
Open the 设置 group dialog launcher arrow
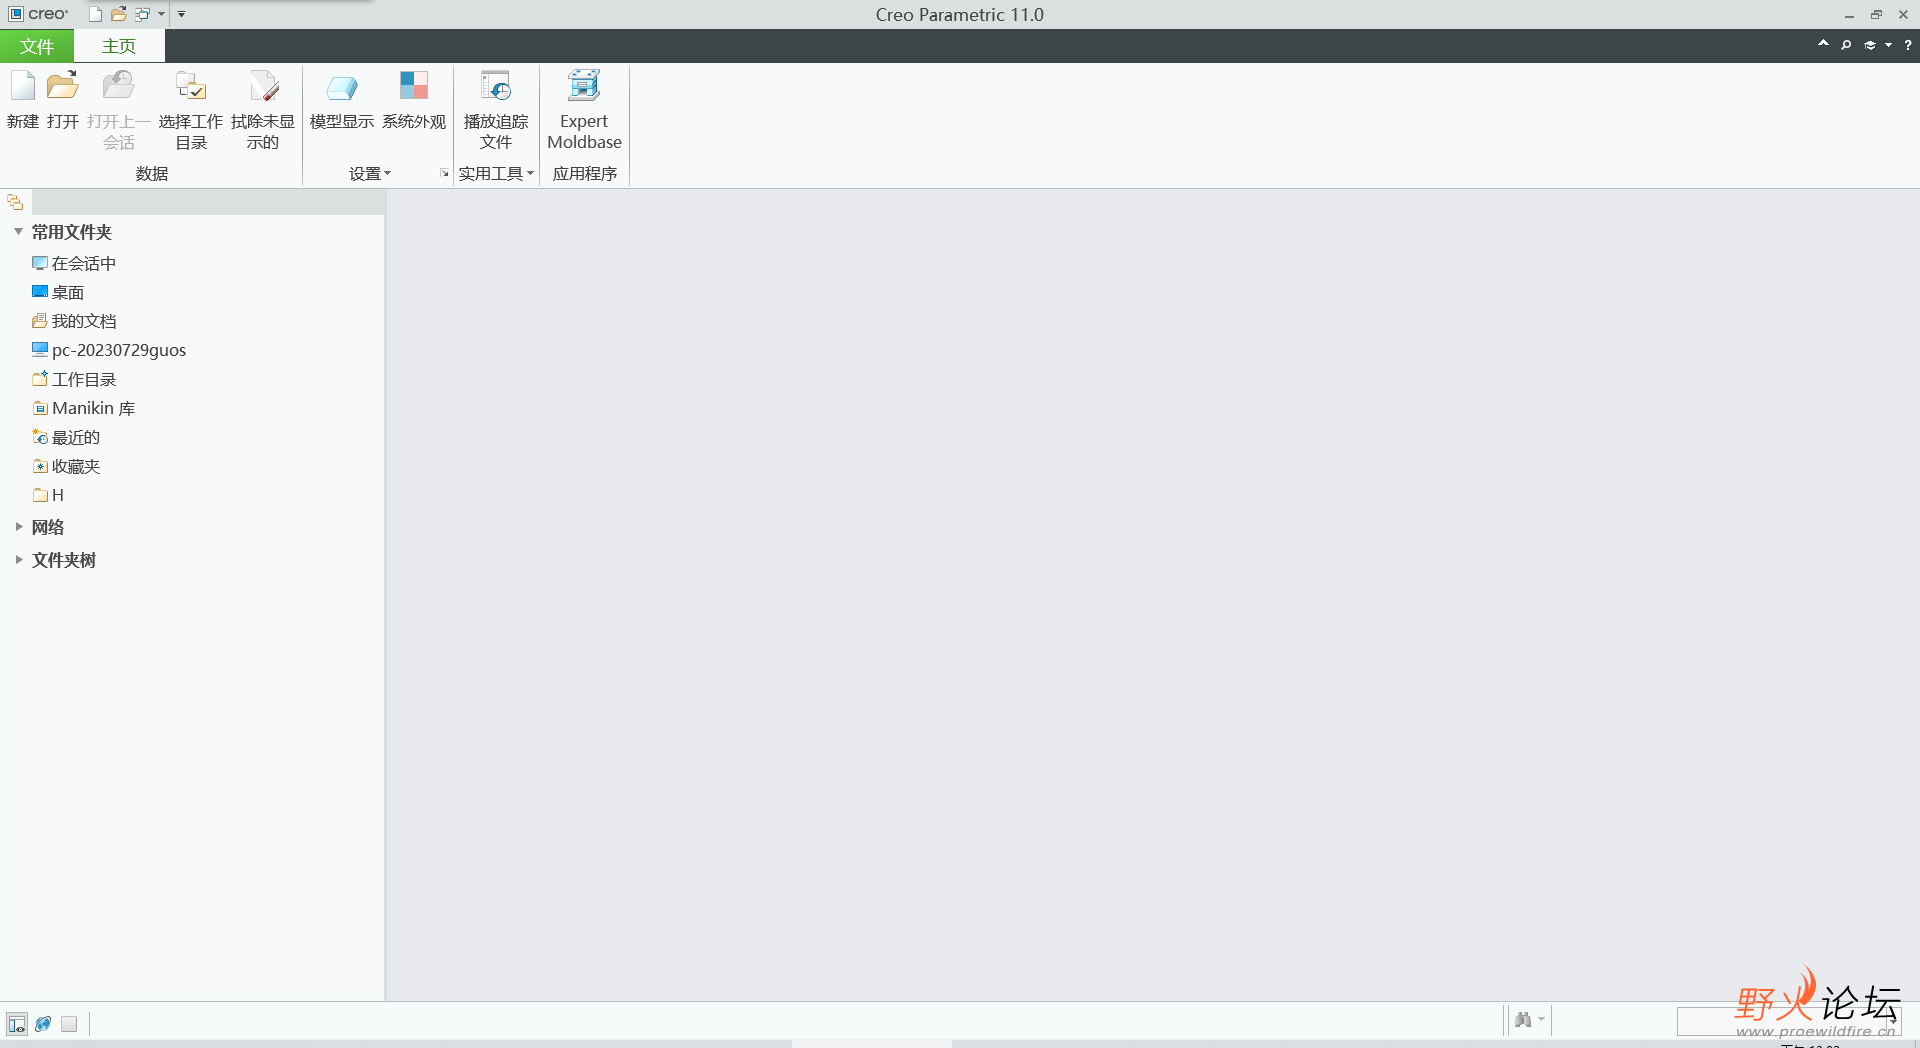[445, 174]
